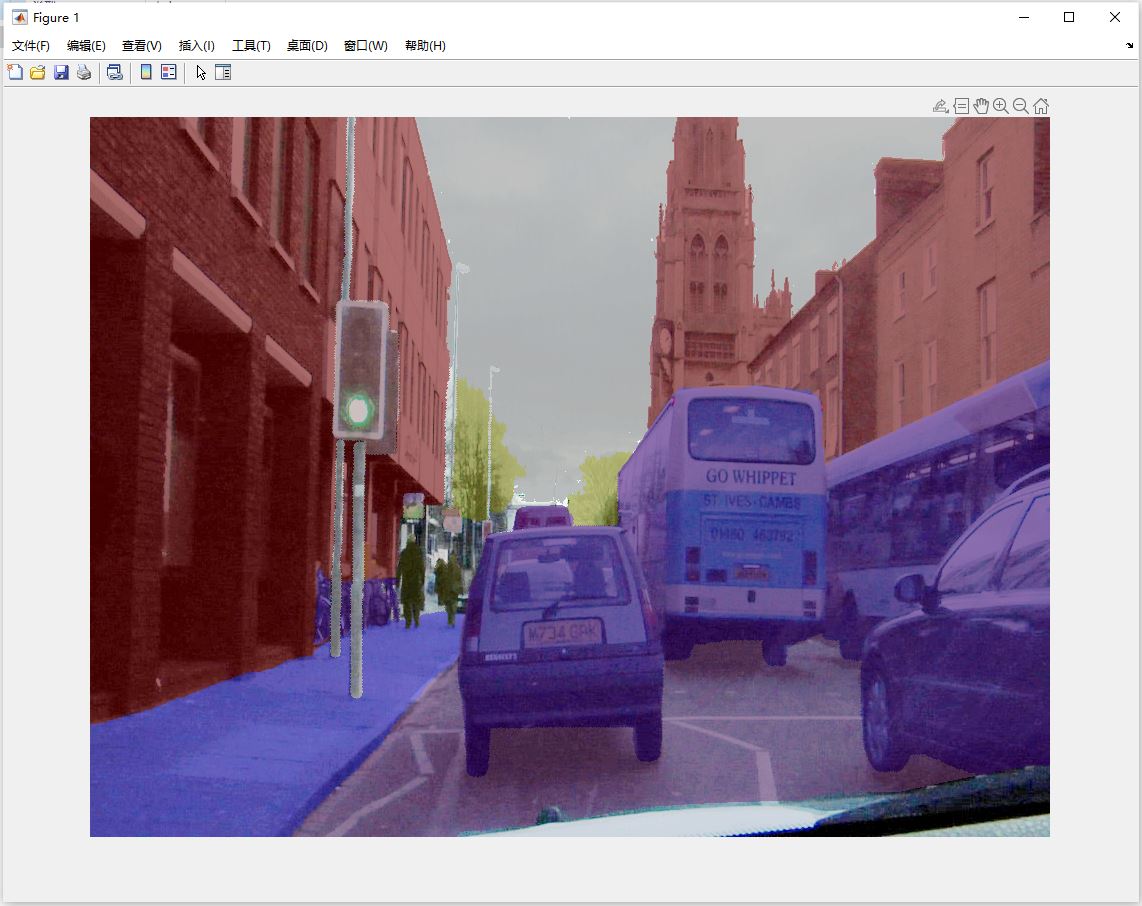Select the Zoom In magnifier
This screenshot has width=1142, height=906.
1001,106
